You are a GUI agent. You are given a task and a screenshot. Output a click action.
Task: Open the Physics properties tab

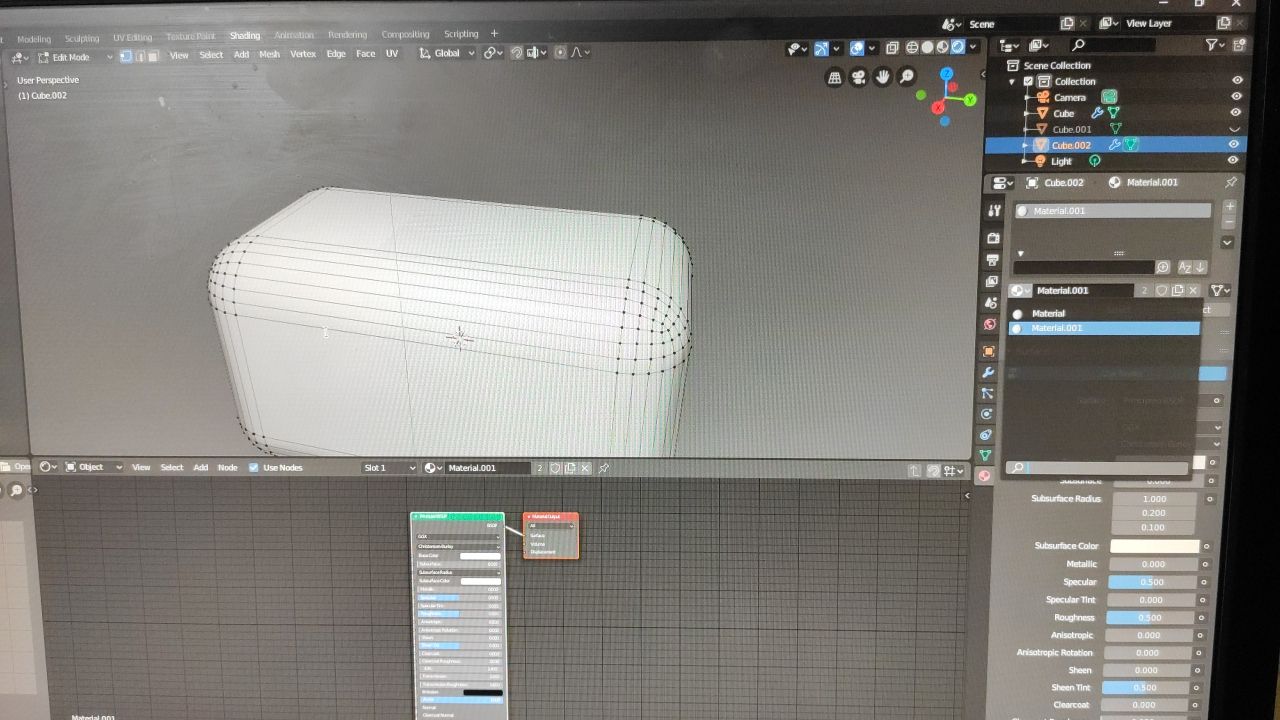point(987,414)
